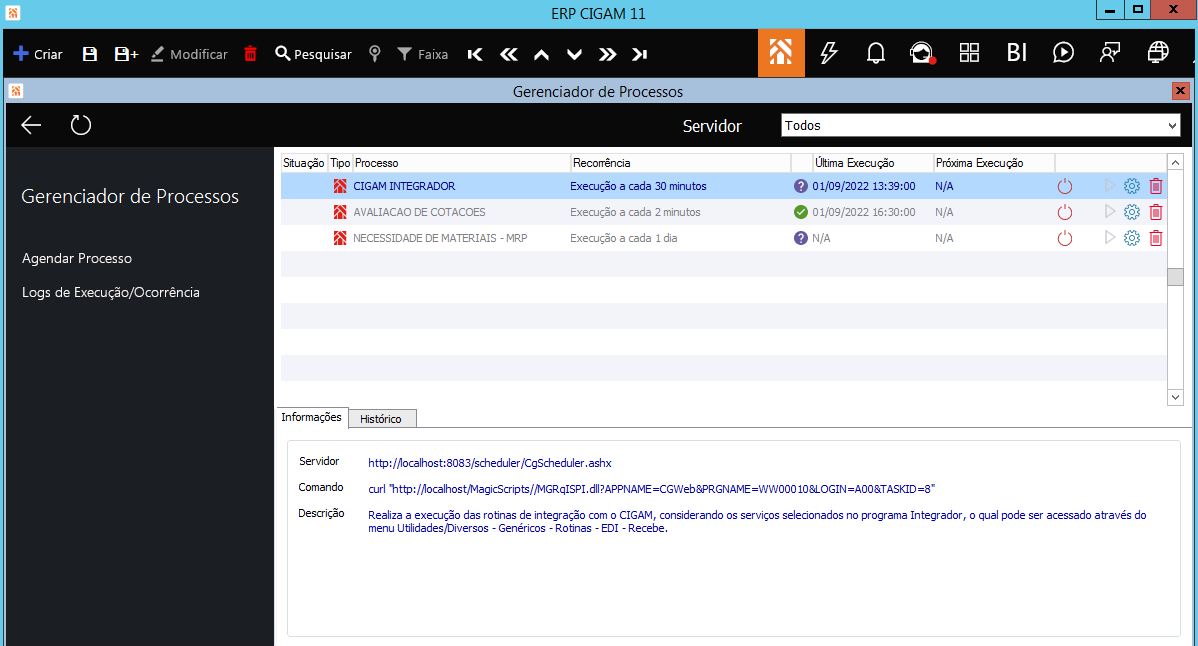Click the trash icon in the top toolbar
The image size is (1198, 646).
click(x=250, y=54)
